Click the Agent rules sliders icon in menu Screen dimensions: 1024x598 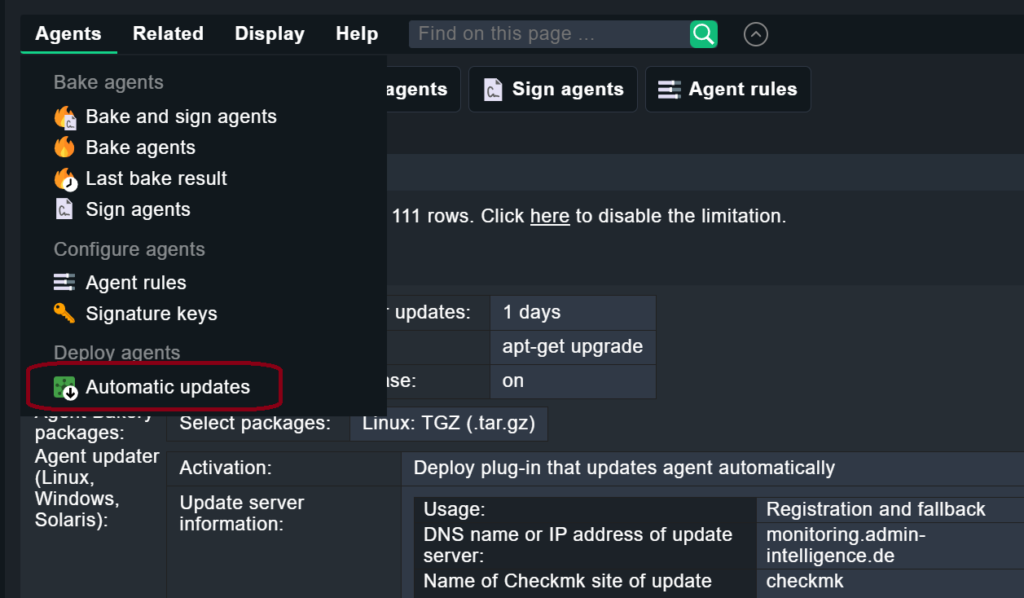point(65,283)
